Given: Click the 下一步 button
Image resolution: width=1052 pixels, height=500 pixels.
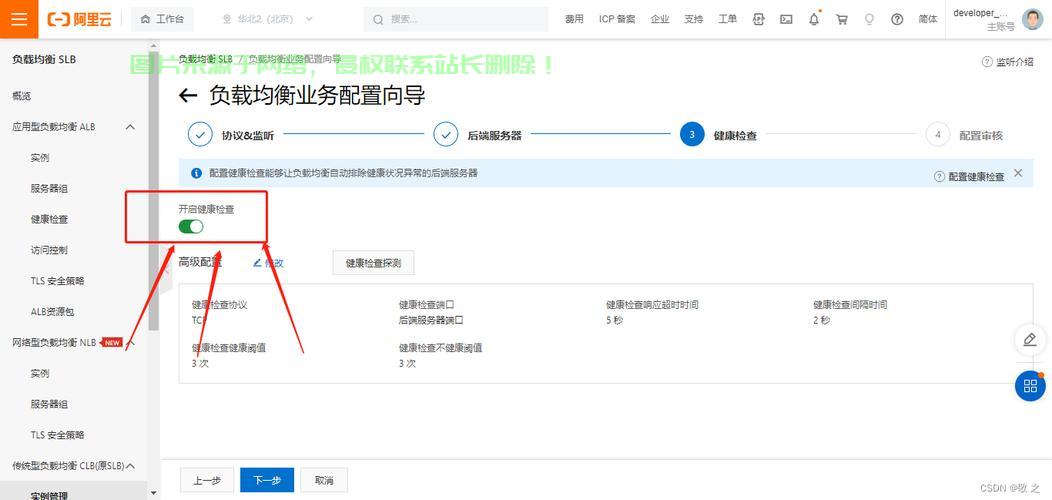Looking at the screenshot, I should tap(267, 480).
